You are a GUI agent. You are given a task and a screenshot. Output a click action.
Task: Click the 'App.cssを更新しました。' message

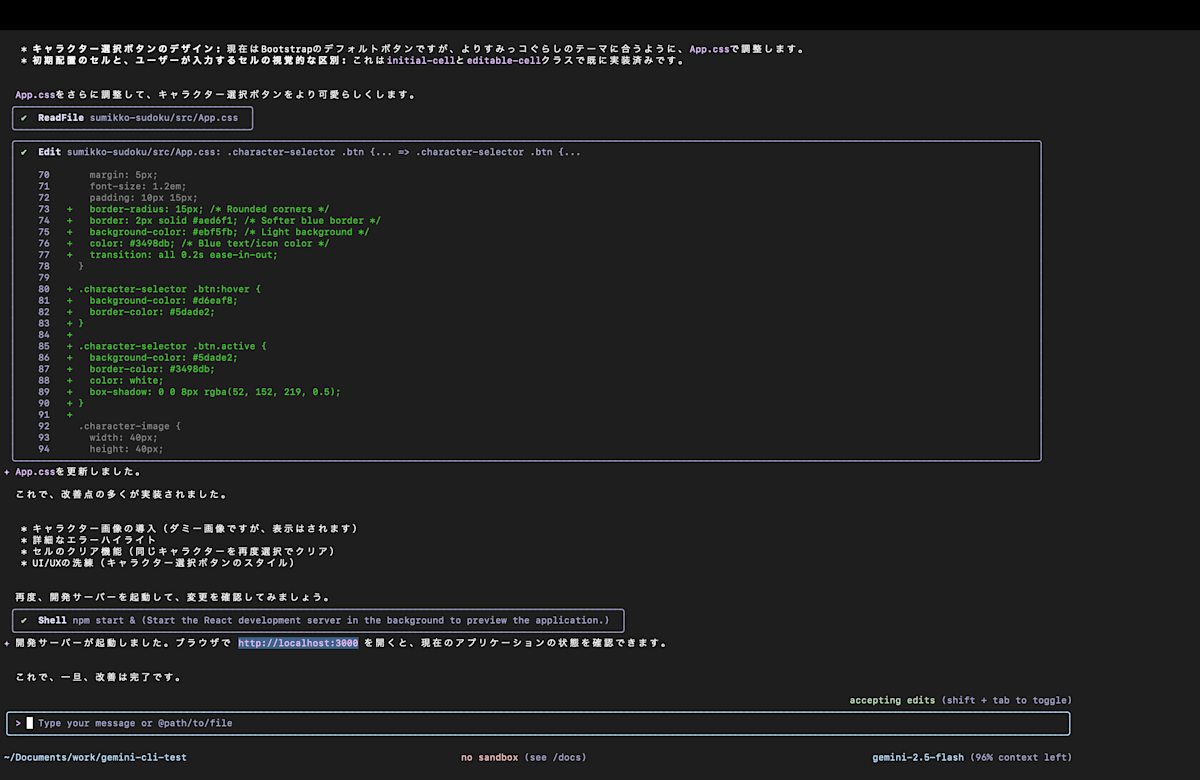click(78, 471)
